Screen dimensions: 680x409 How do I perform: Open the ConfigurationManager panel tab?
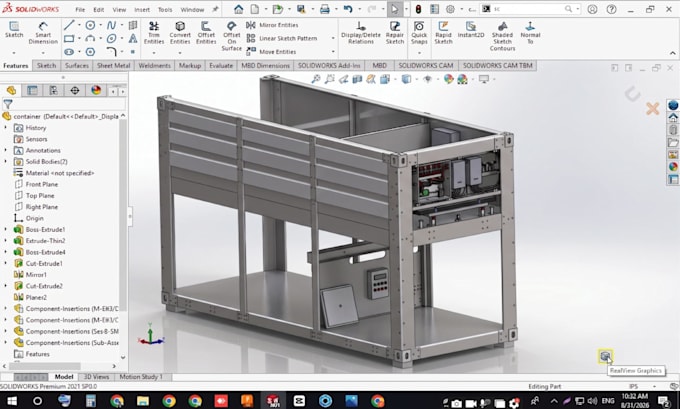pyautogui.click(x=53, y=90)
